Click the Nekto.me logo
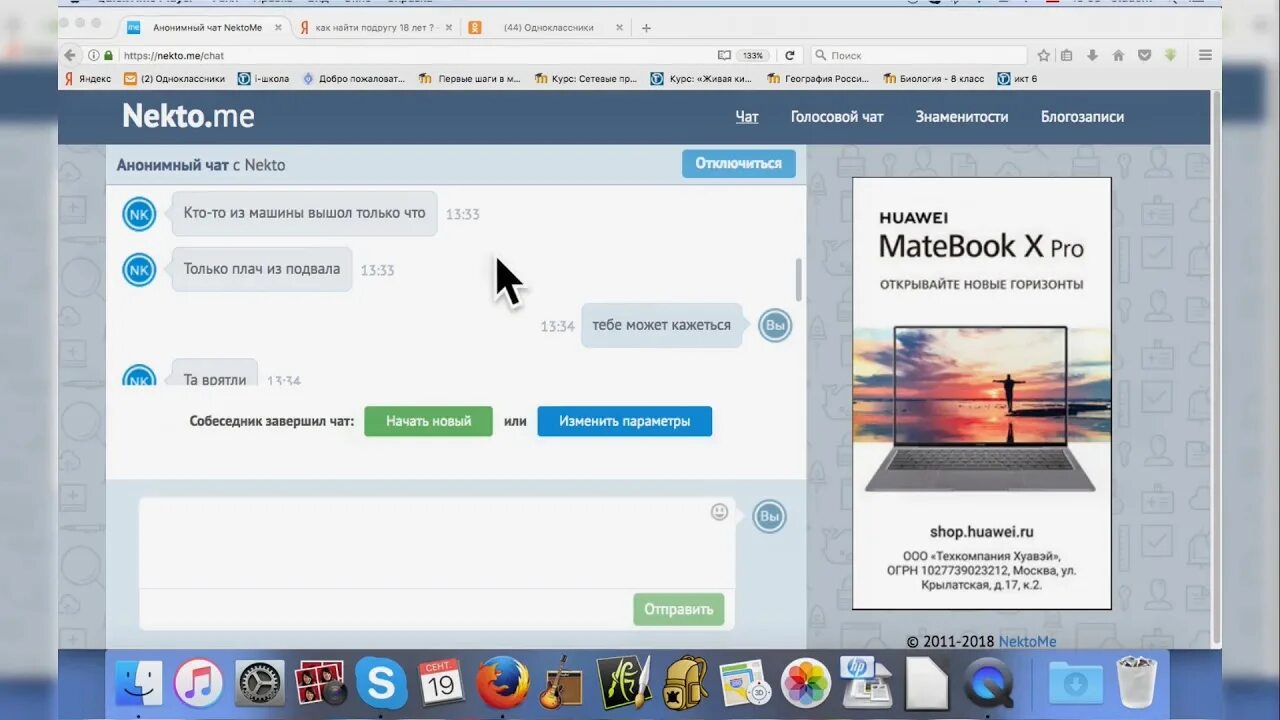The image size is (1280, 720). [188, 116]
